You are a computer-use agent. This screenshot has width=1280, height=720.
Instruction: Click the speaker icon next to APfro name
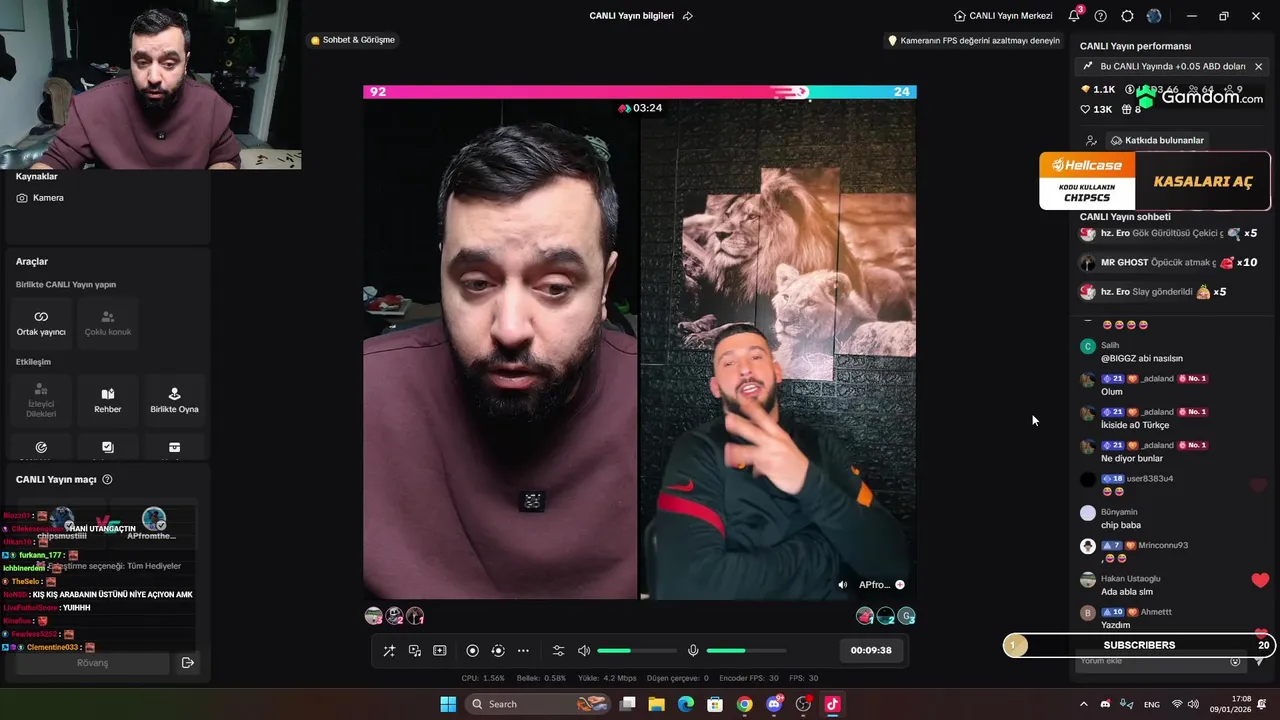click(843, 585)
